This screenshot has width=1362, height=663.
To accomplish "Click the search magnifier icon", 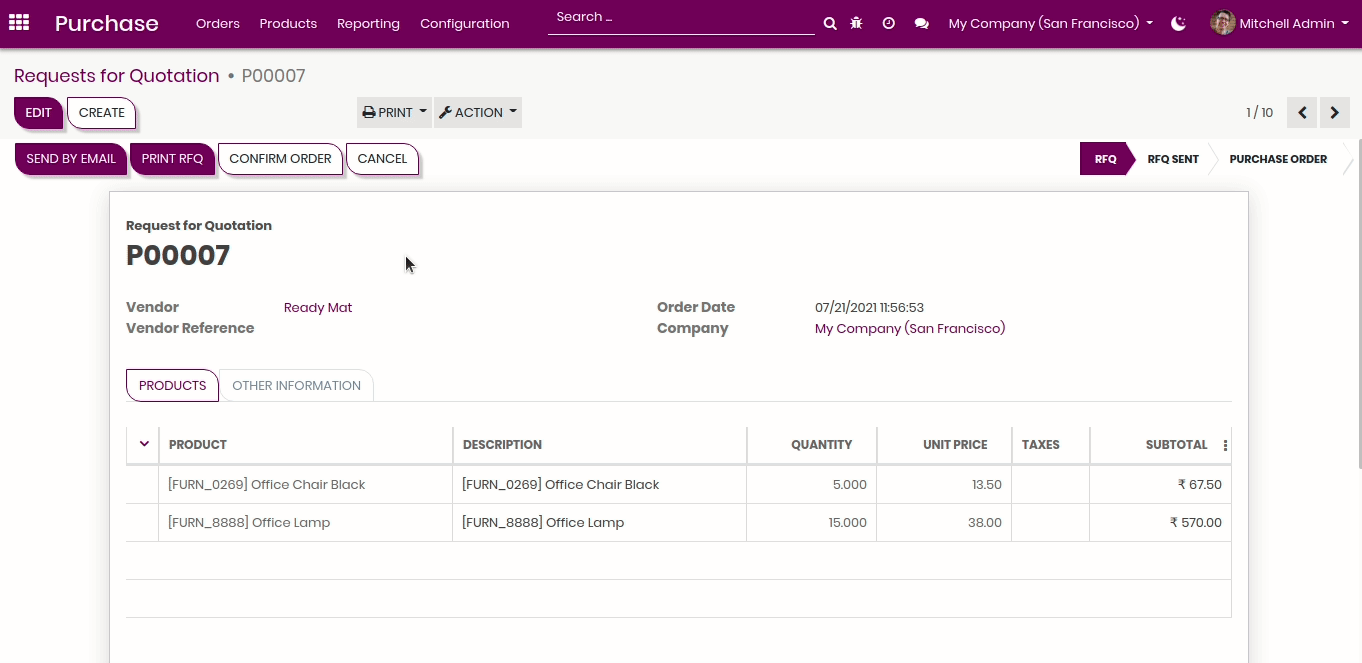I will pyautogui.click(x=830, y=23).
